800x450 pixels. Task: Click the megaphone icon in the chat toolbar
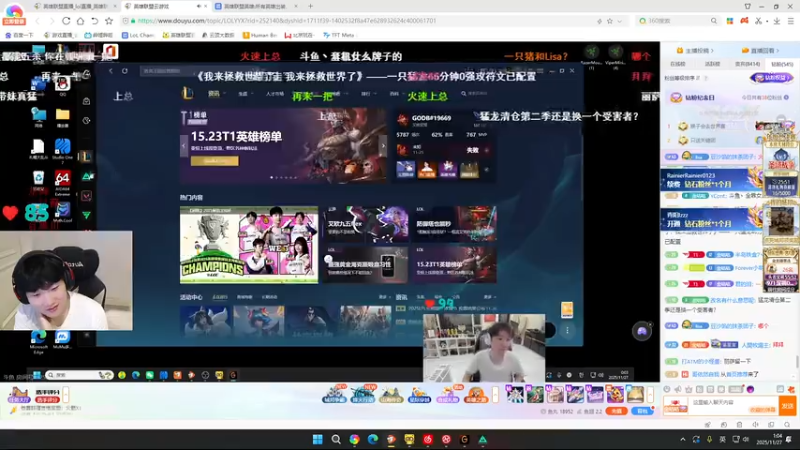[x=678, y=389]
